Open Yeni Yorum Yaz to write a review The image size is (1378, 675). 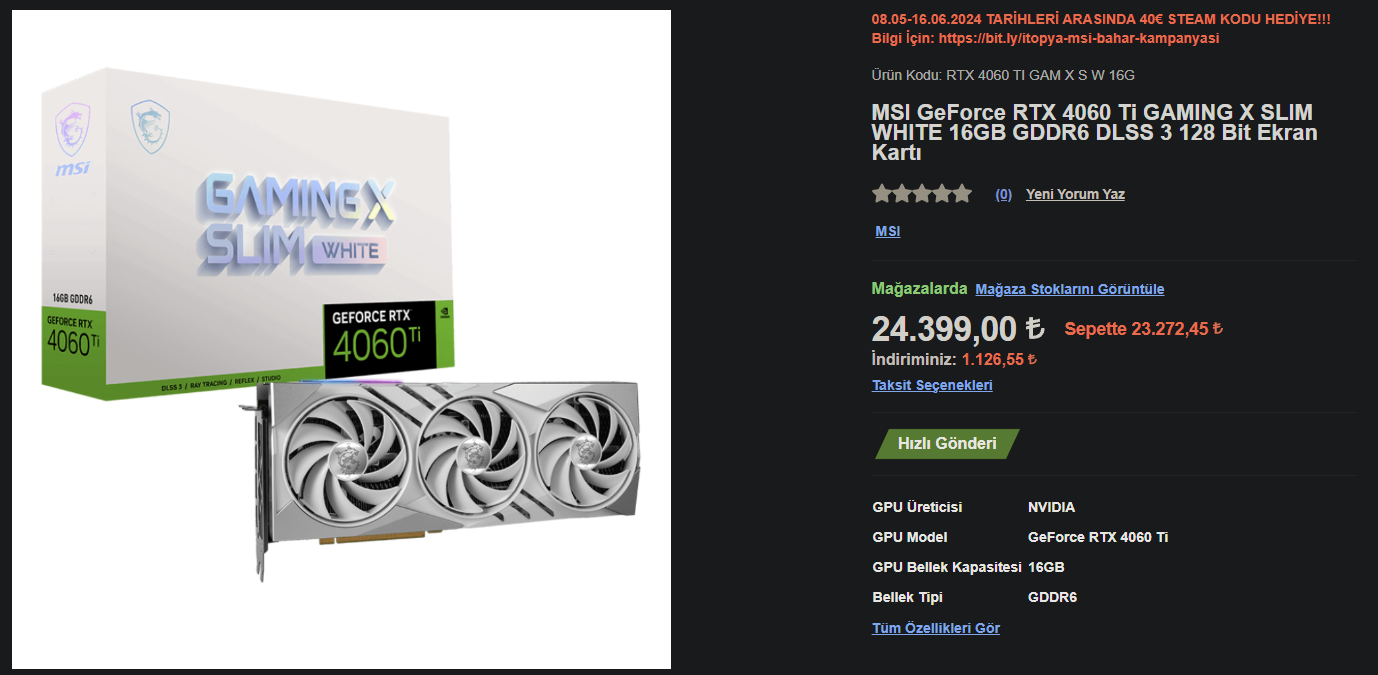point(1075,194)
